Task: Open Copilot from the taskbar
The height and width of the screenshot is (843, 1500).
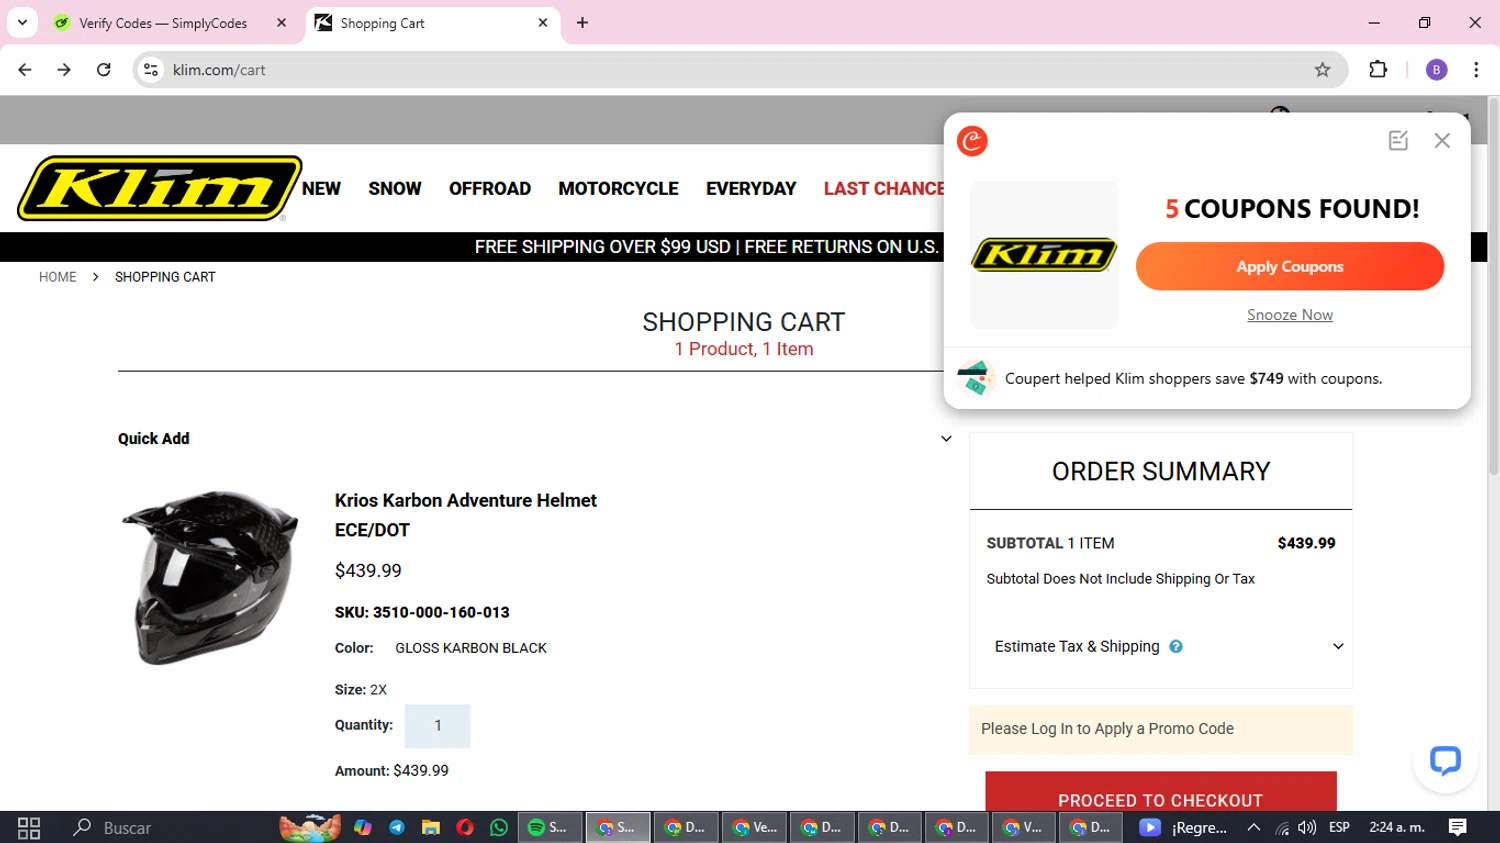Action: pos(363,828)
